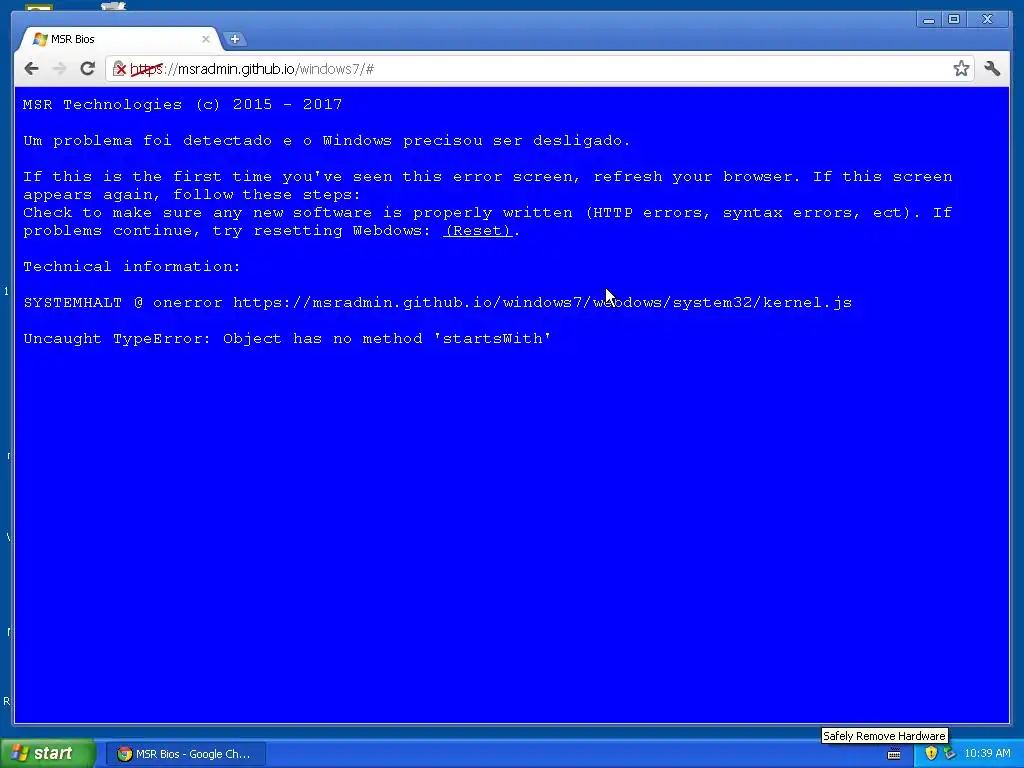Open a new tab with the plus button
1024x768 pixels.
tap(234, 39)
